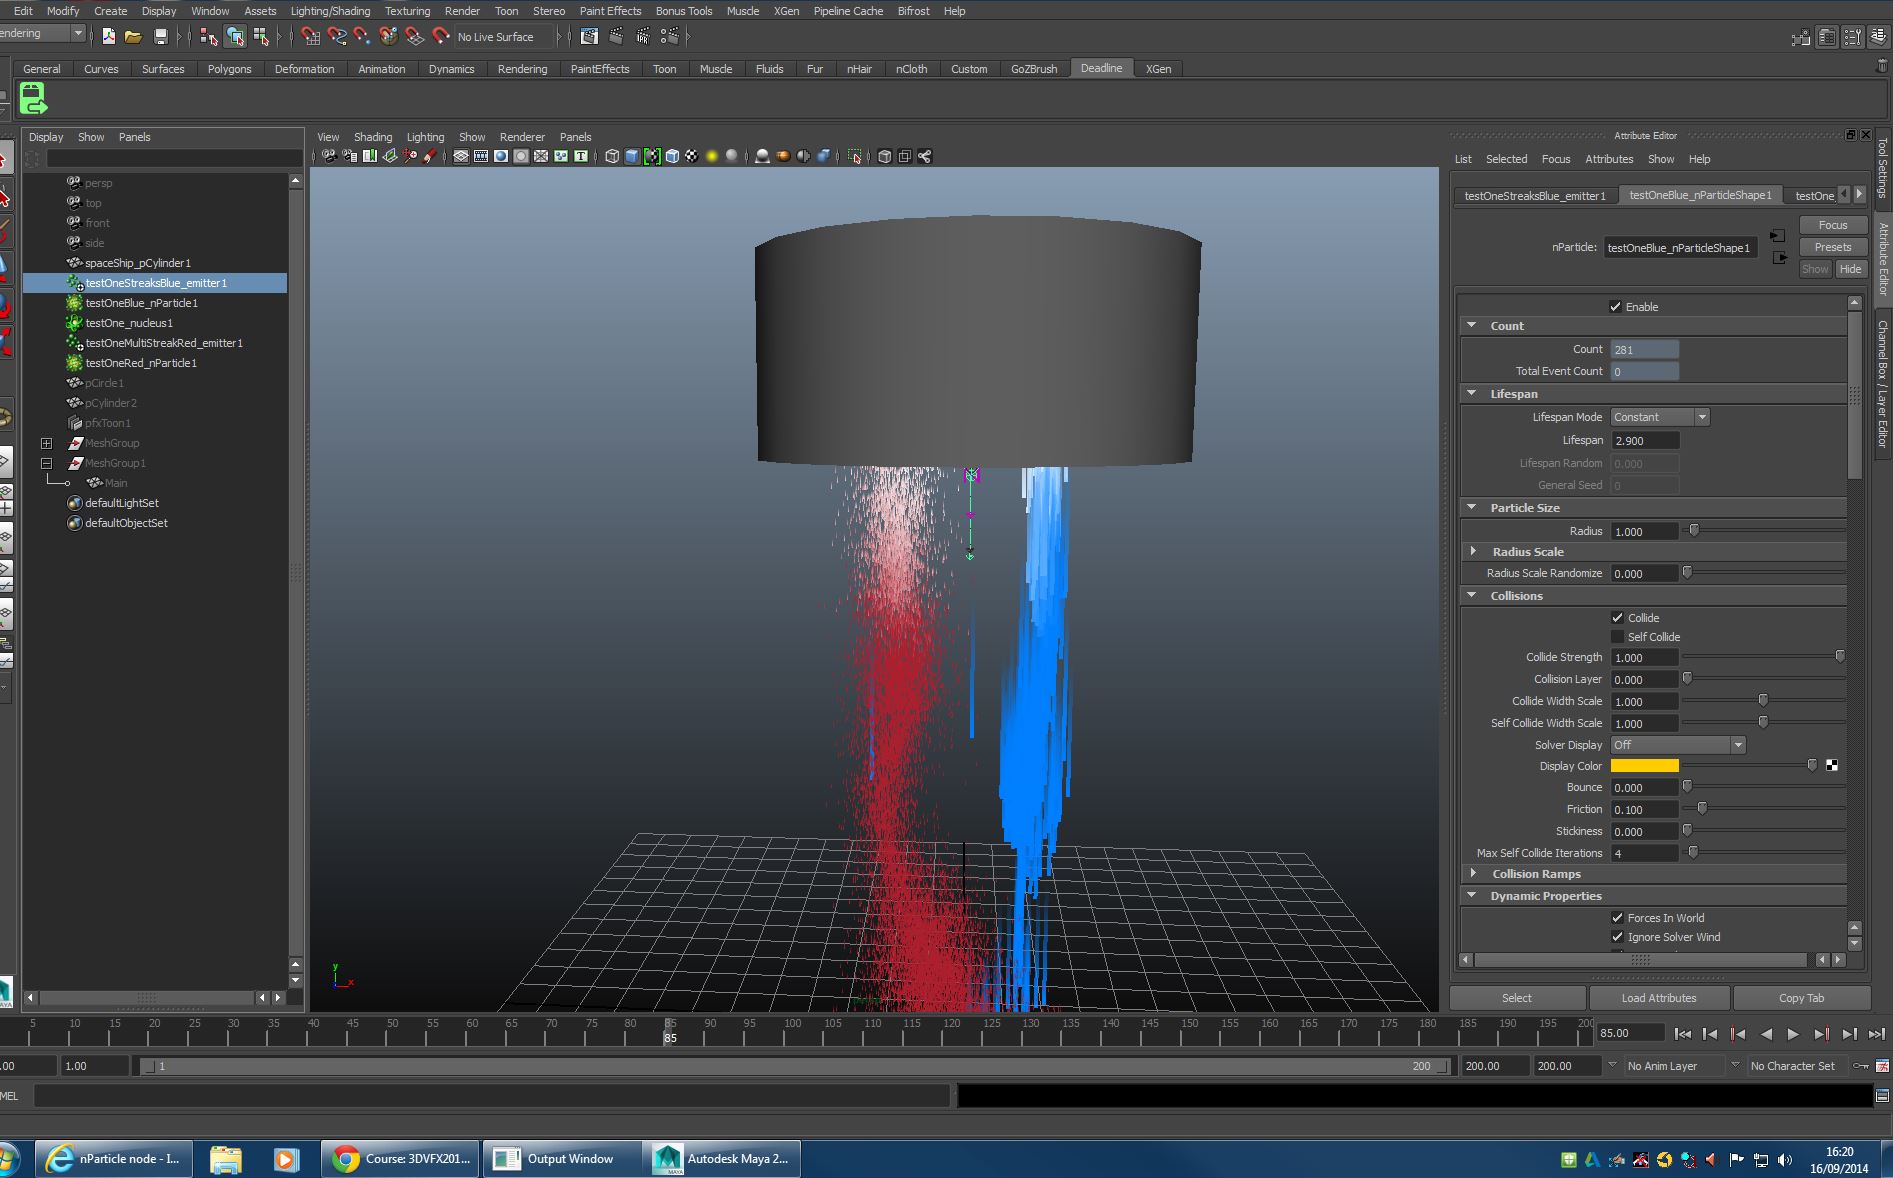The width and height of the screenshot is (1893, 1178).
Task: Click the Deadline submit shelf icon
Action: tap(33, 99)
